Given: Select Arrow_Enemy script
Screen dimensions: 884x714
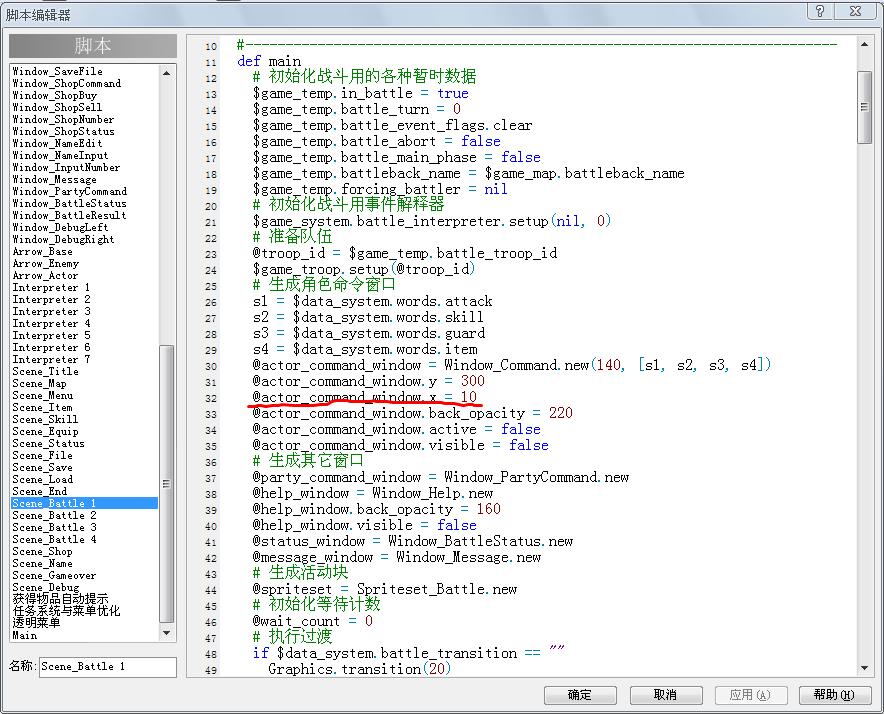Looking at the screenshot, I should (x=46, y=263).
